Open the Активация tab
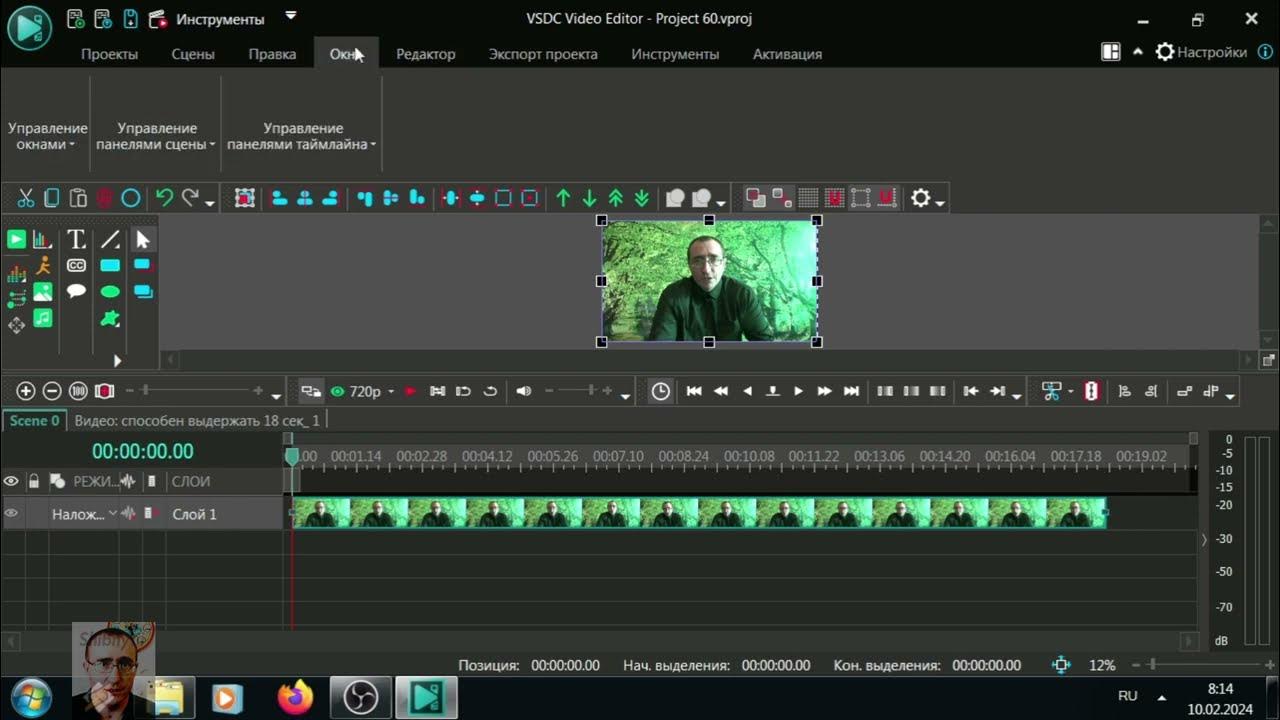The width and height of the screenshot is (1280, 720). pos(787,54)
